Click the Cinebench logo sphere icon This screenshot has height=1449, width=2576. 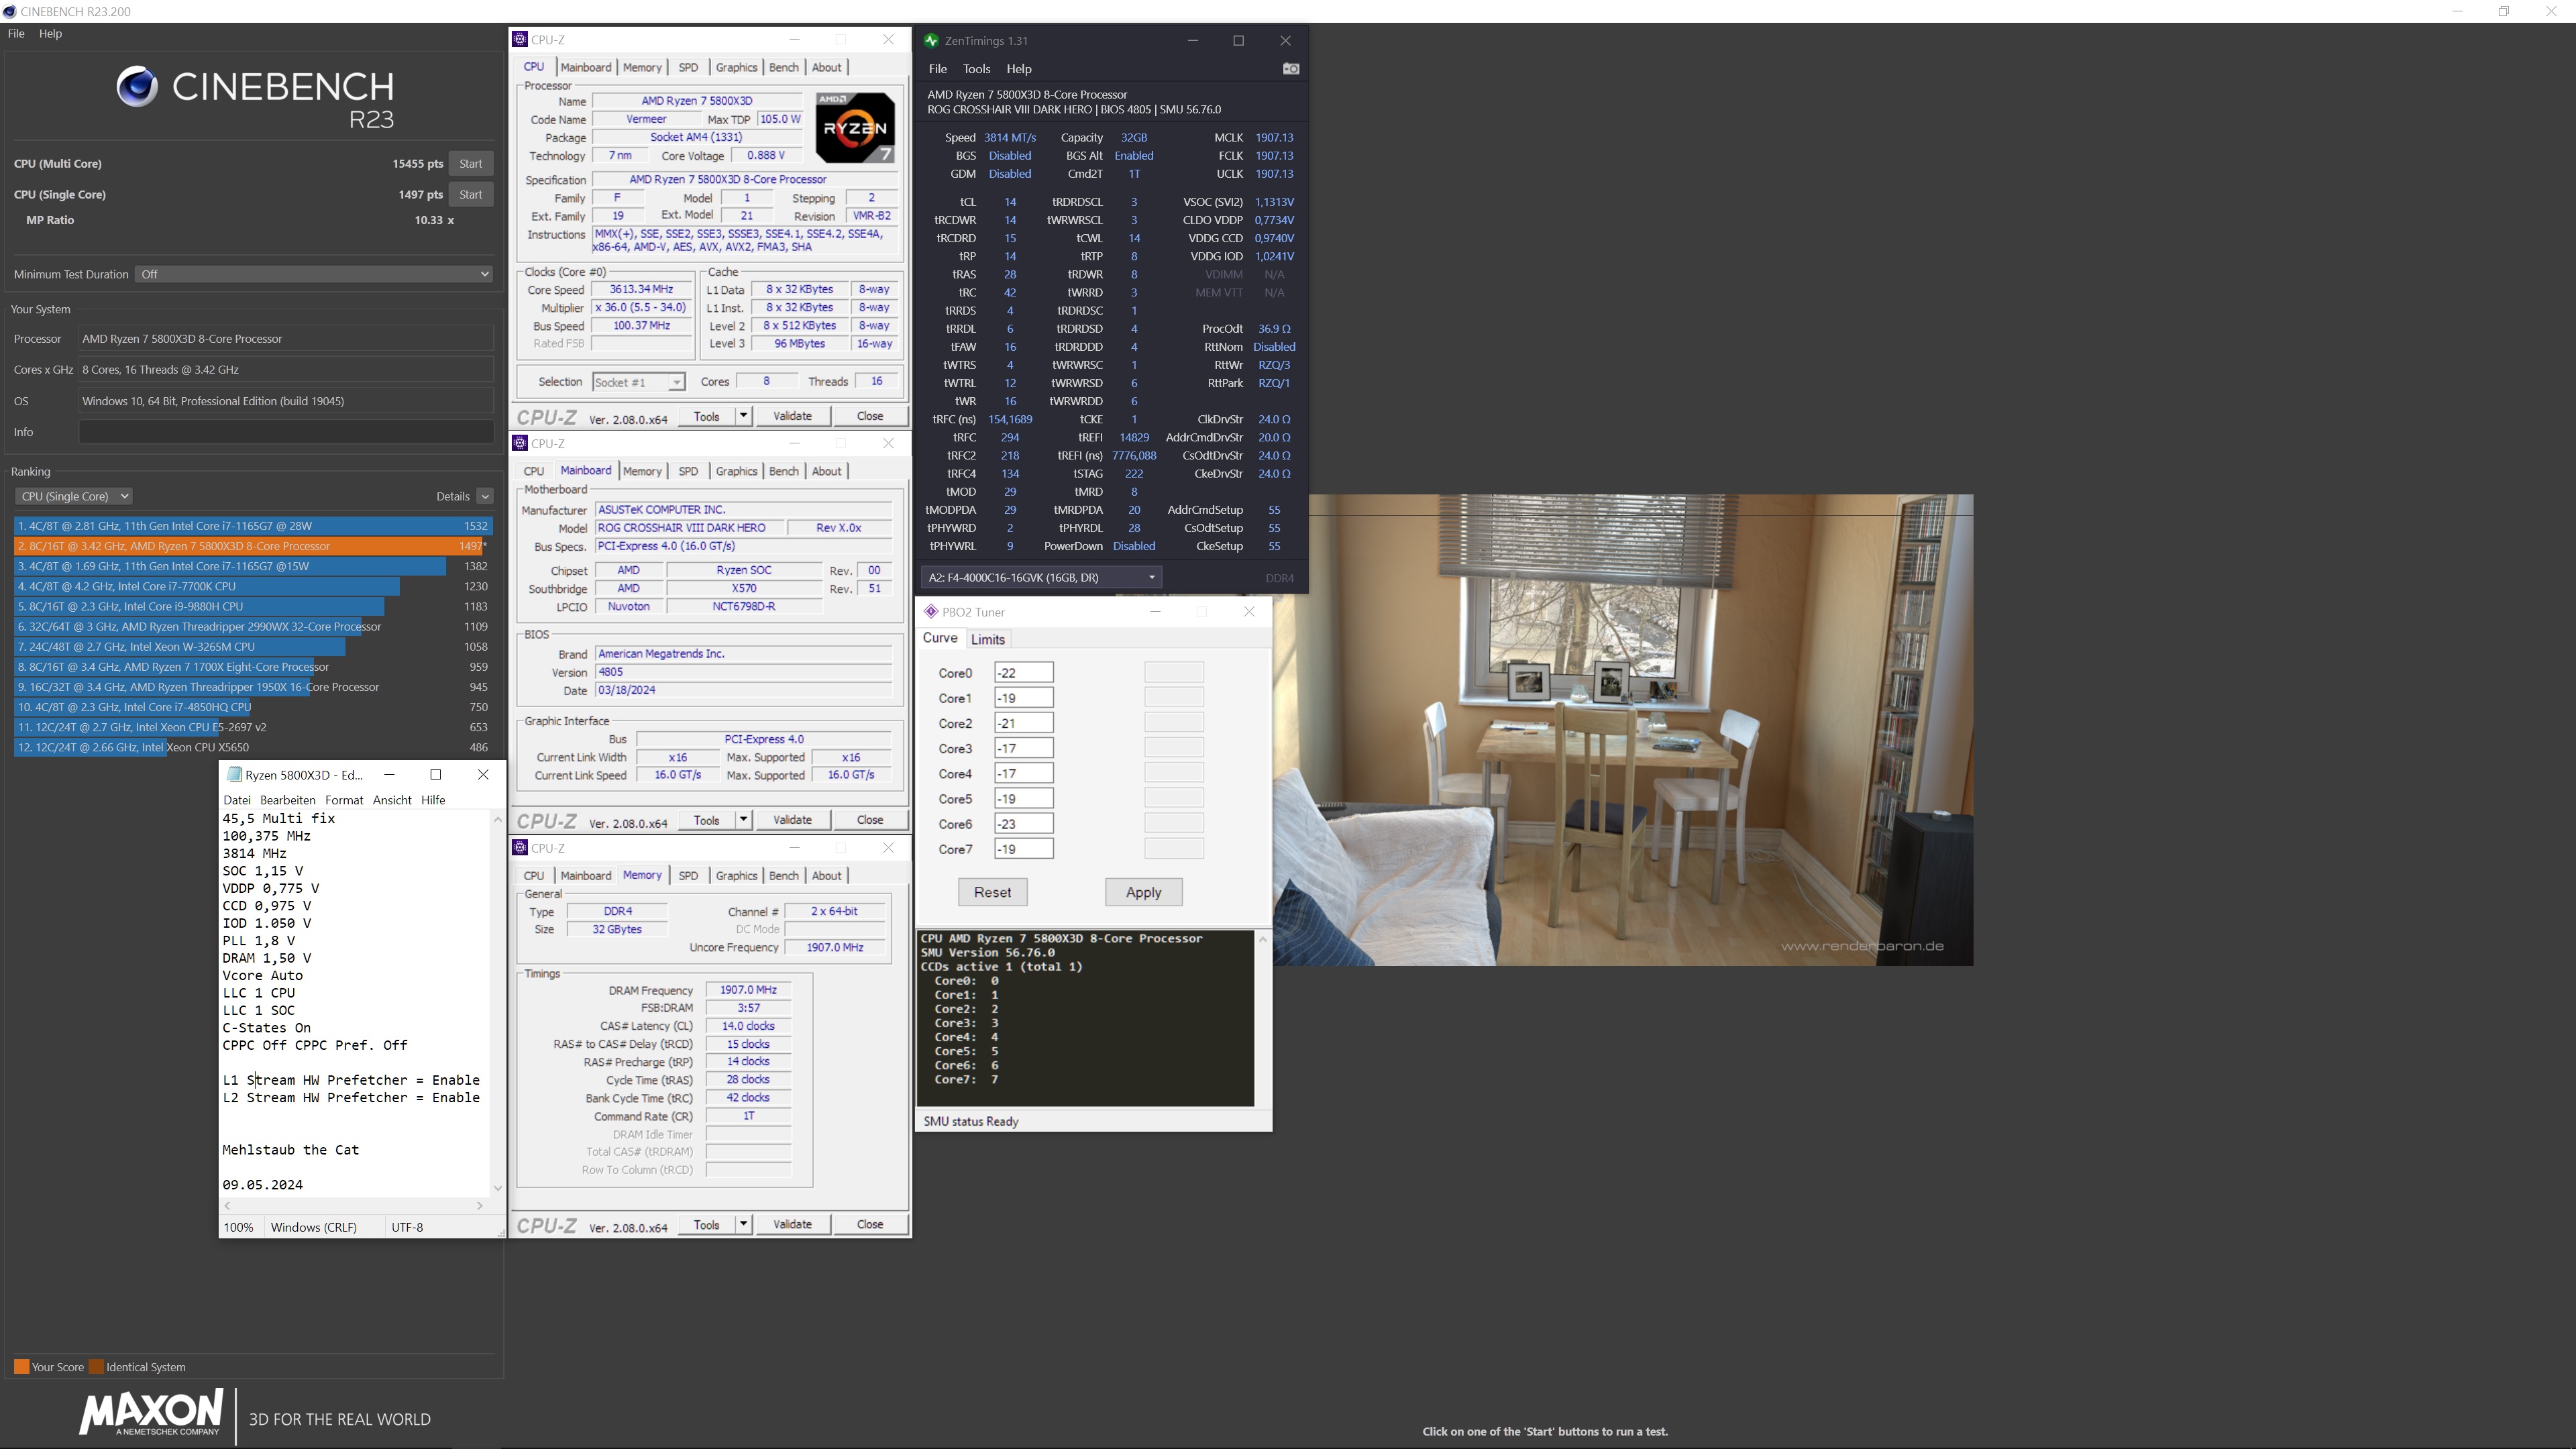pyautogui.click(x=137, y=87)
